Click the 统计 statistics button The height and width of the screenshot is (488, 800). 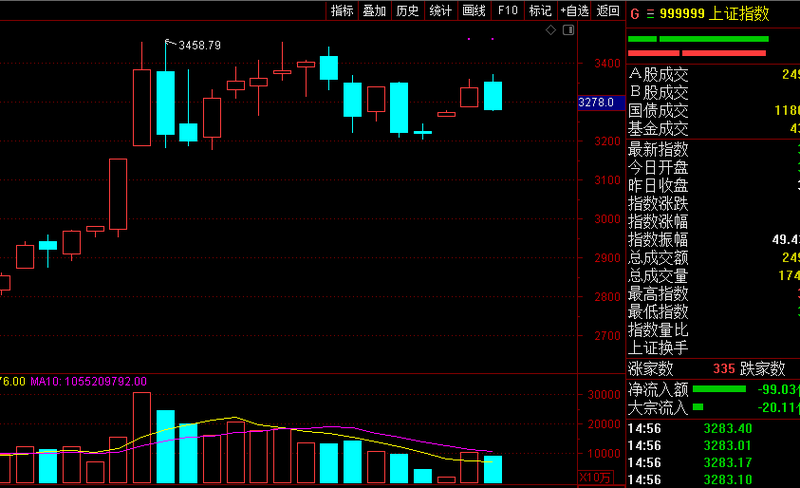tap(440, 11)
